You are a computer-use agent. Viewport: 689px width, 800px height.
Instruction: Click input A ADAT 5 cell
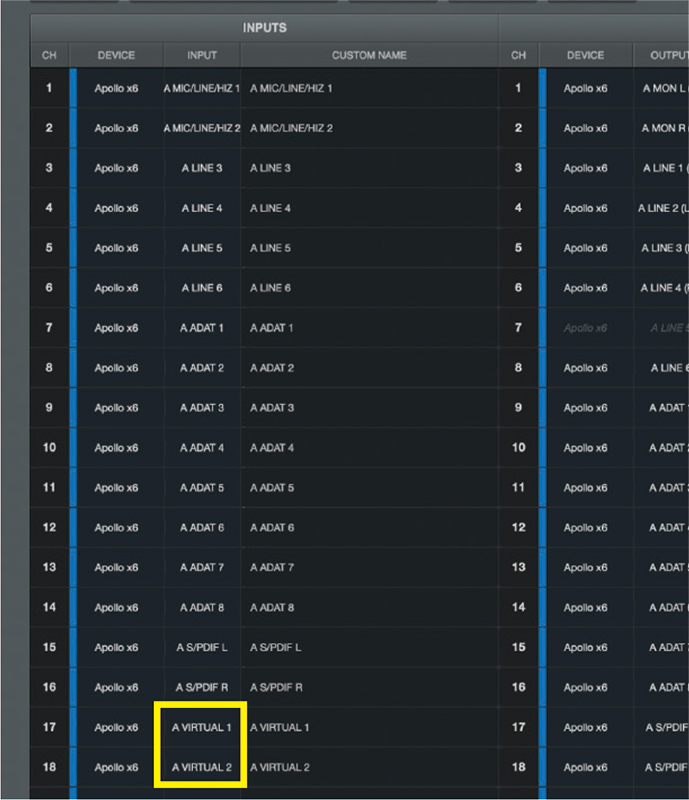pyautogui.click(x=202, y=488)
